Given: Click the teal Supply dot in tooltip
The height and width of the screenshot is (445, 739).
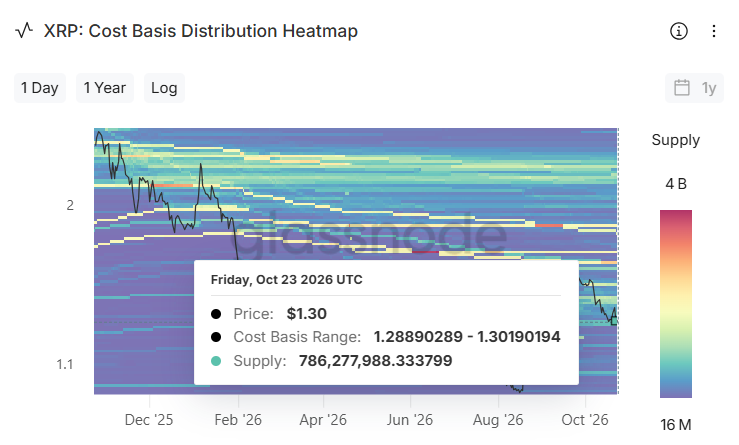Looking at the screenshot, I should pos(216,361).
